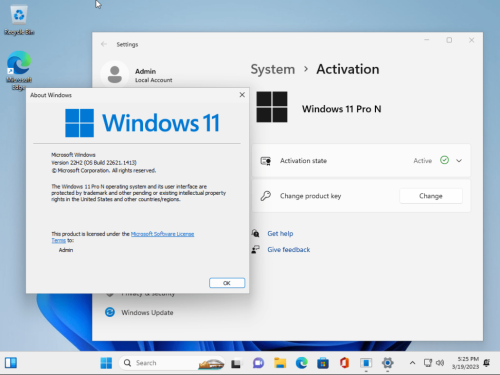The image size is (500, 375).
Task: Switch to the About Windows taskbar item
Action: pyautogui.click(x=366, y=363)
